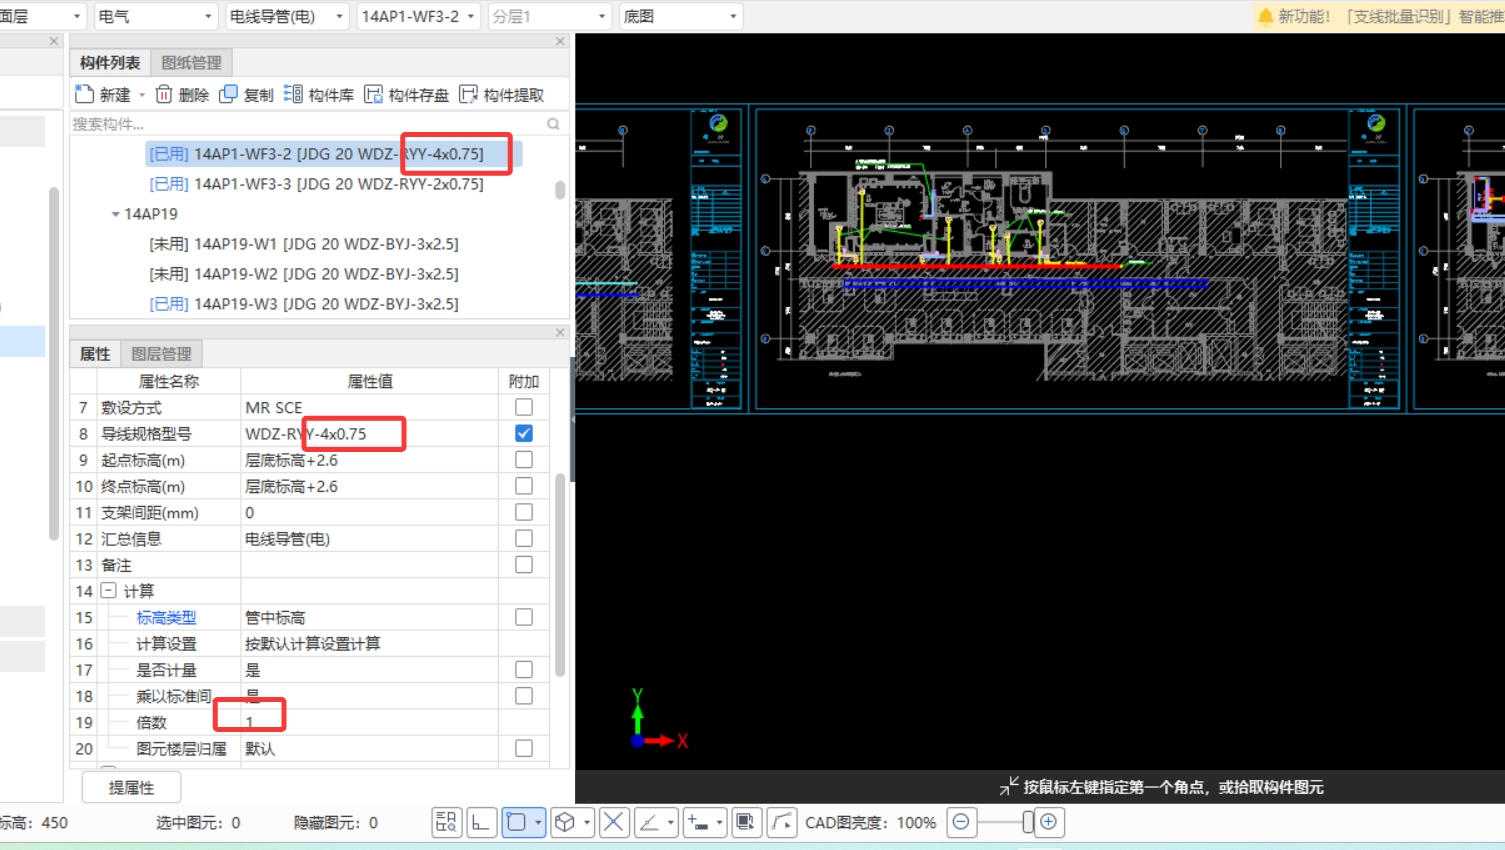The height and width of the screenshot is (850, 1505).
Task: Click the polyline path selection icon
Action: click(x=781, y=822)
